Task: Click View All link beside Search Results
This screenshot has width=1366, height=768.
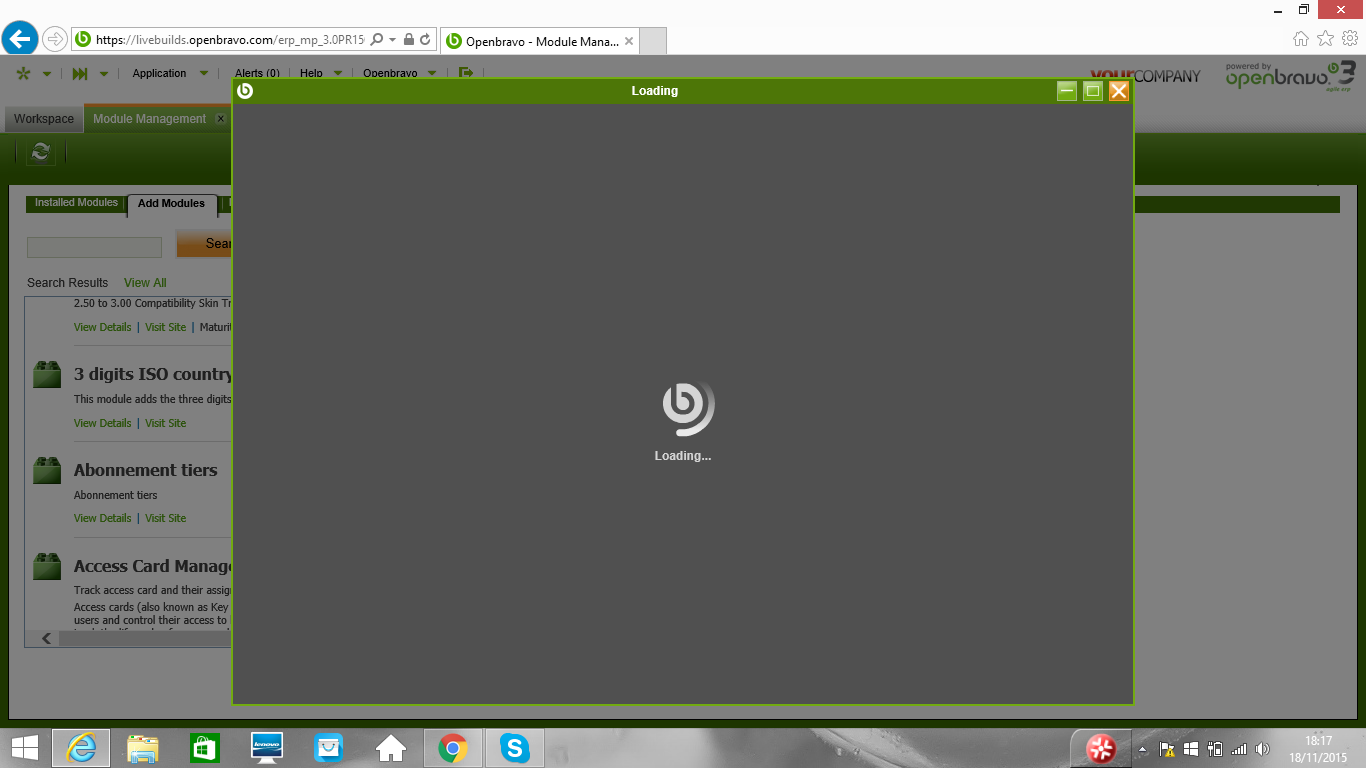Action: (x=145, y=283)
